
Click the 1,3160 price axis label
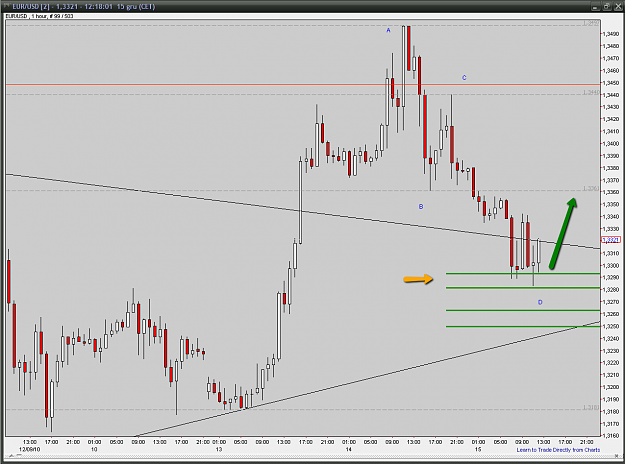(x=611, y=436)
